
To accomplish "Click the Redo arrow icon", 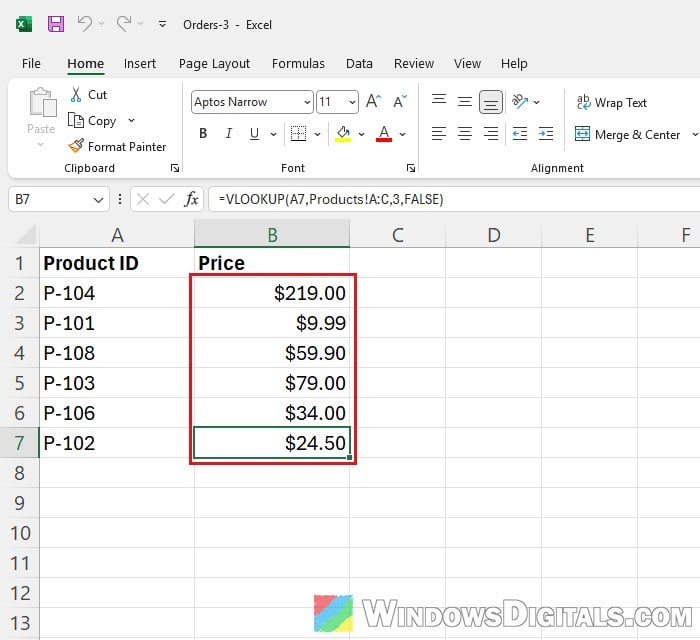I will 124,23.
